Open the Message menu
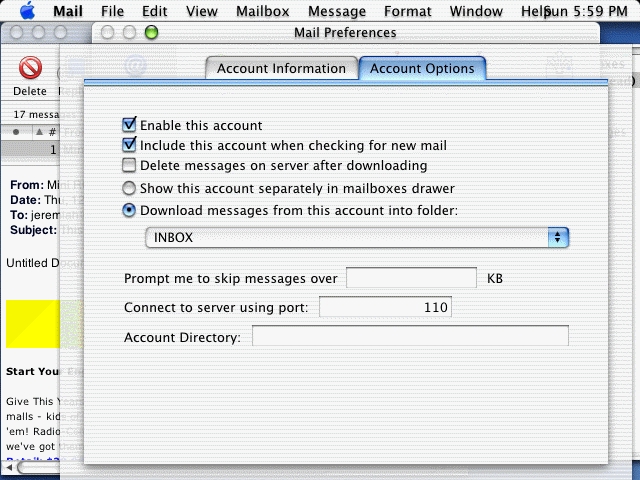 337,11
